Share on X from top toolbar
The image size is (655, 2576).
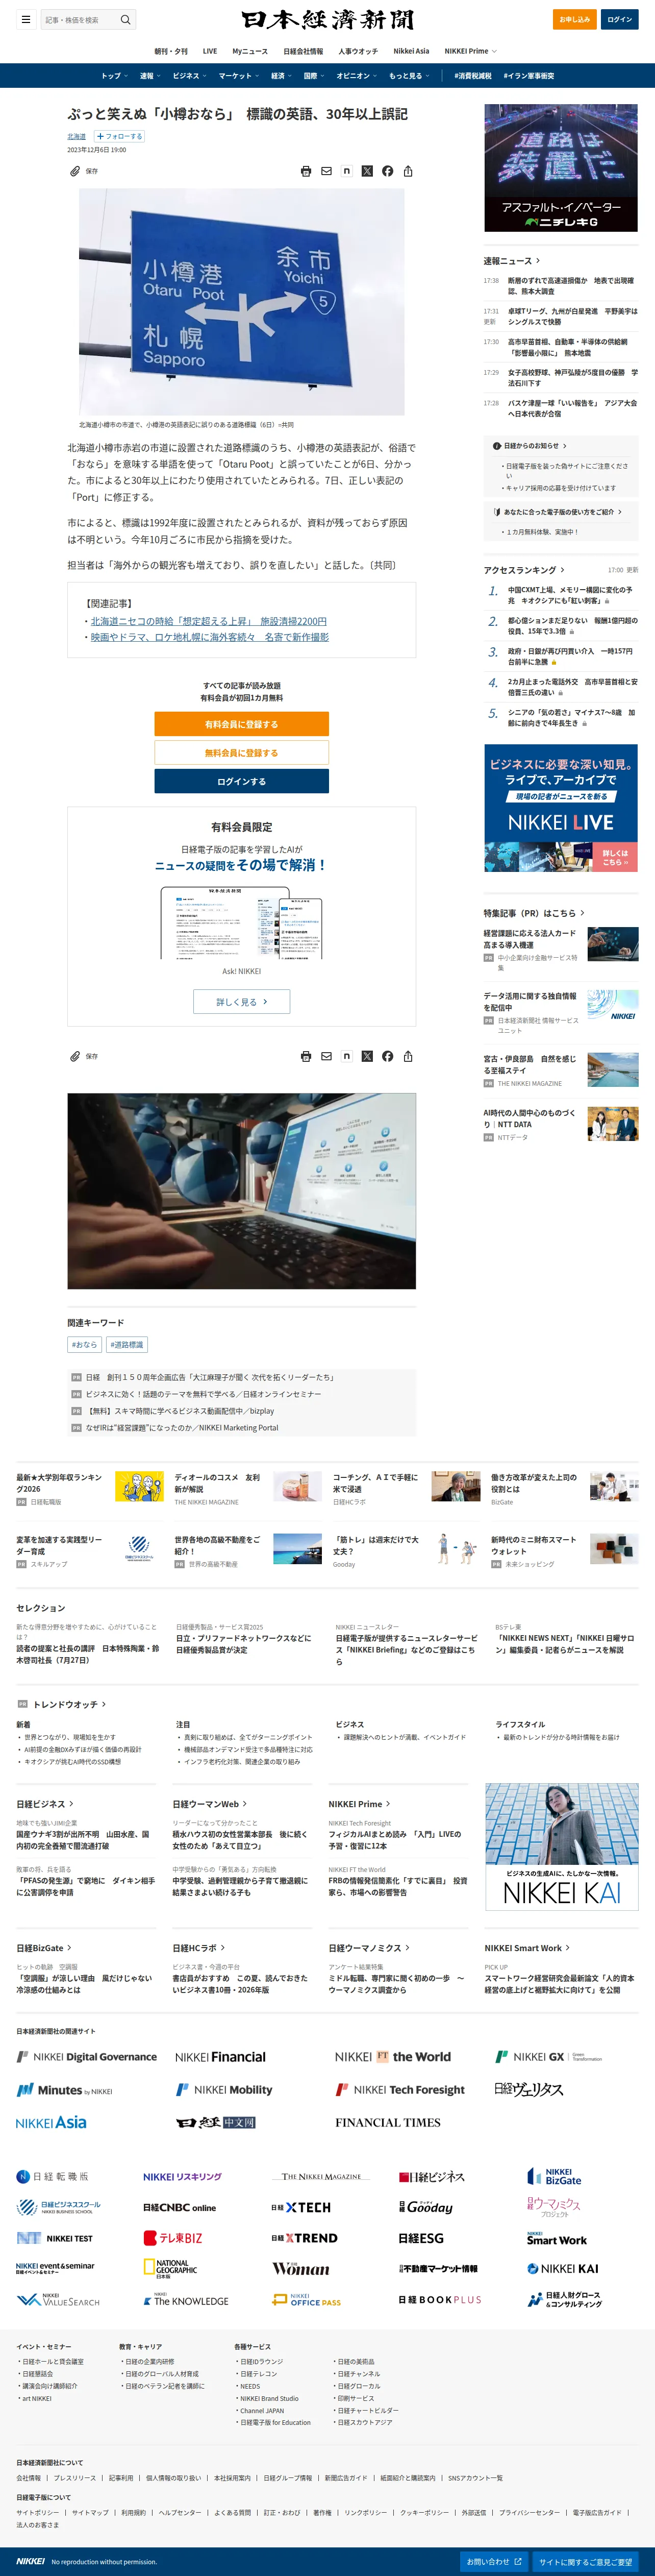click(367, 171)
